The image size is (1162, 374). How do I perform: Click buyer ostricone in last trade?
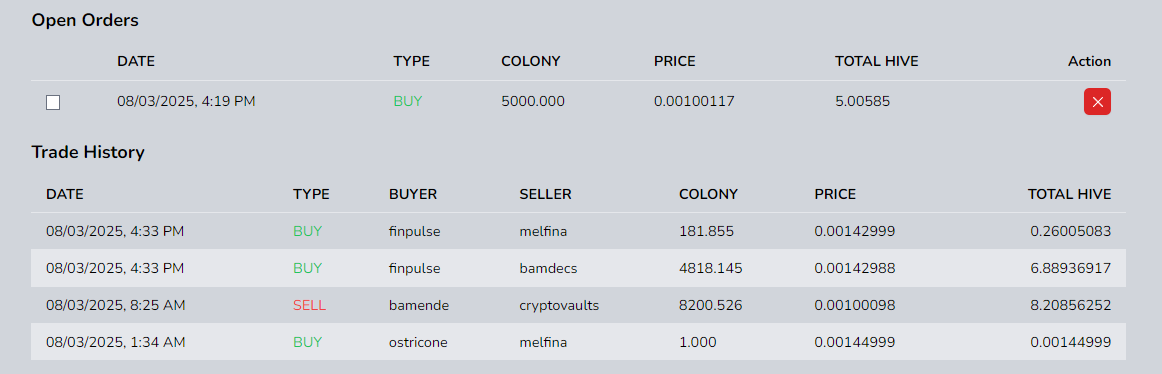[x=418, y=341]
